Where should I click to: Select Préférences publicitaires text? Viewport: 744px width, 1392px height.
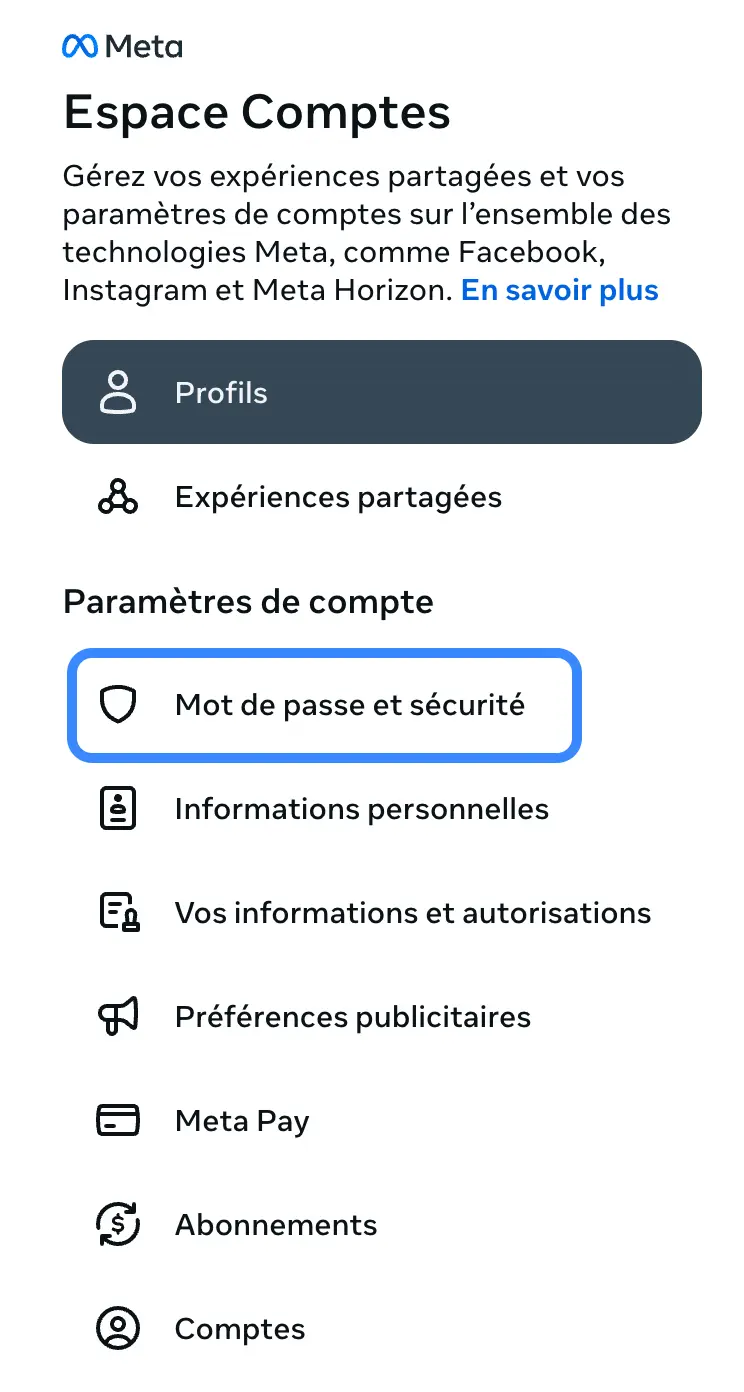352,1017
